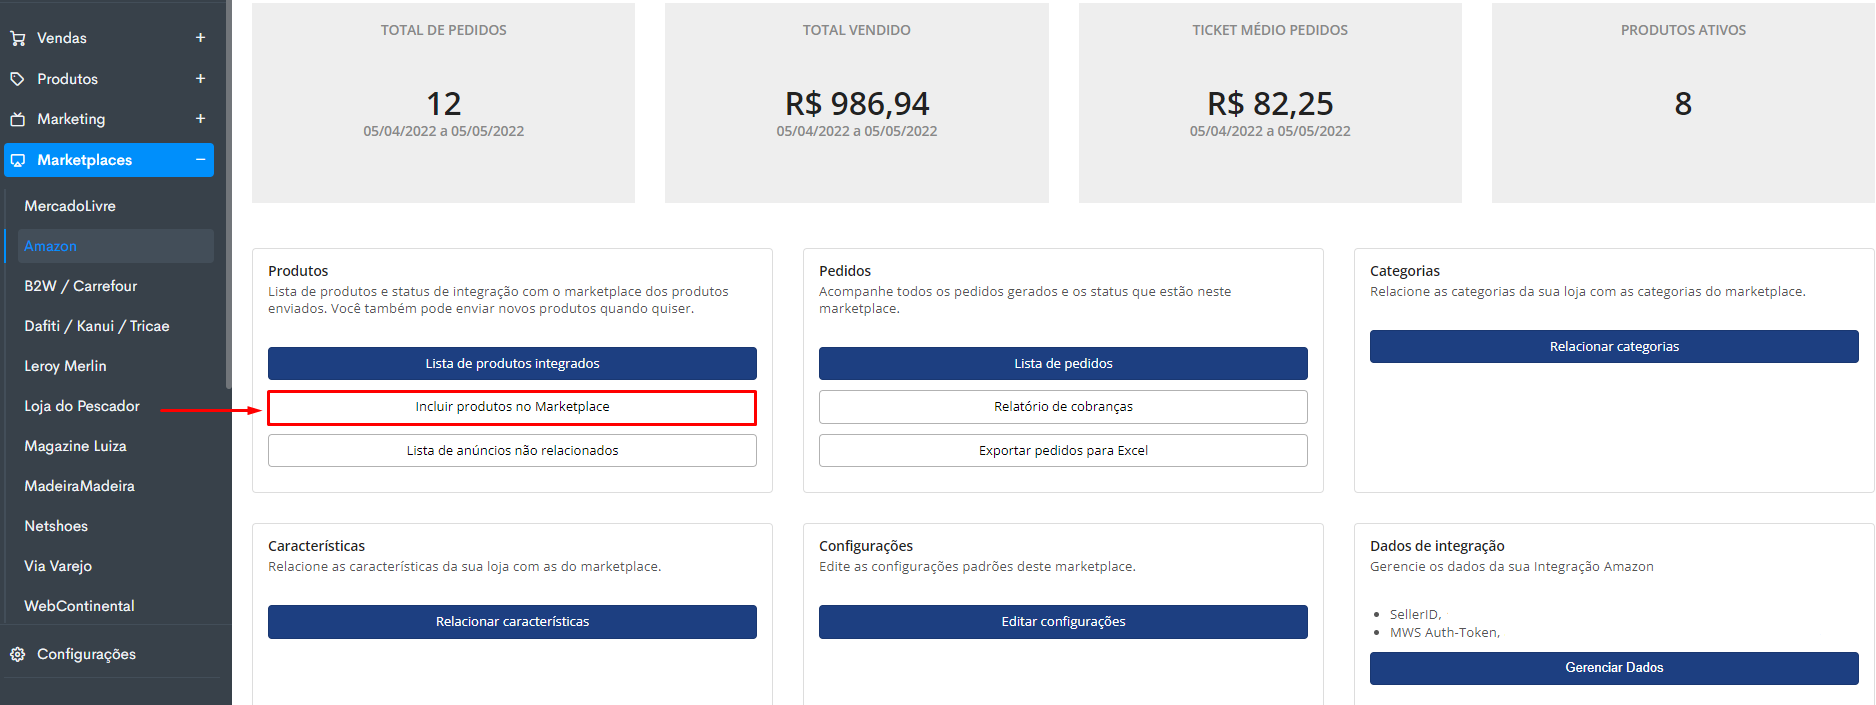Click the Configurações gear icon
1876x705 pixels.
click(18, 654)
